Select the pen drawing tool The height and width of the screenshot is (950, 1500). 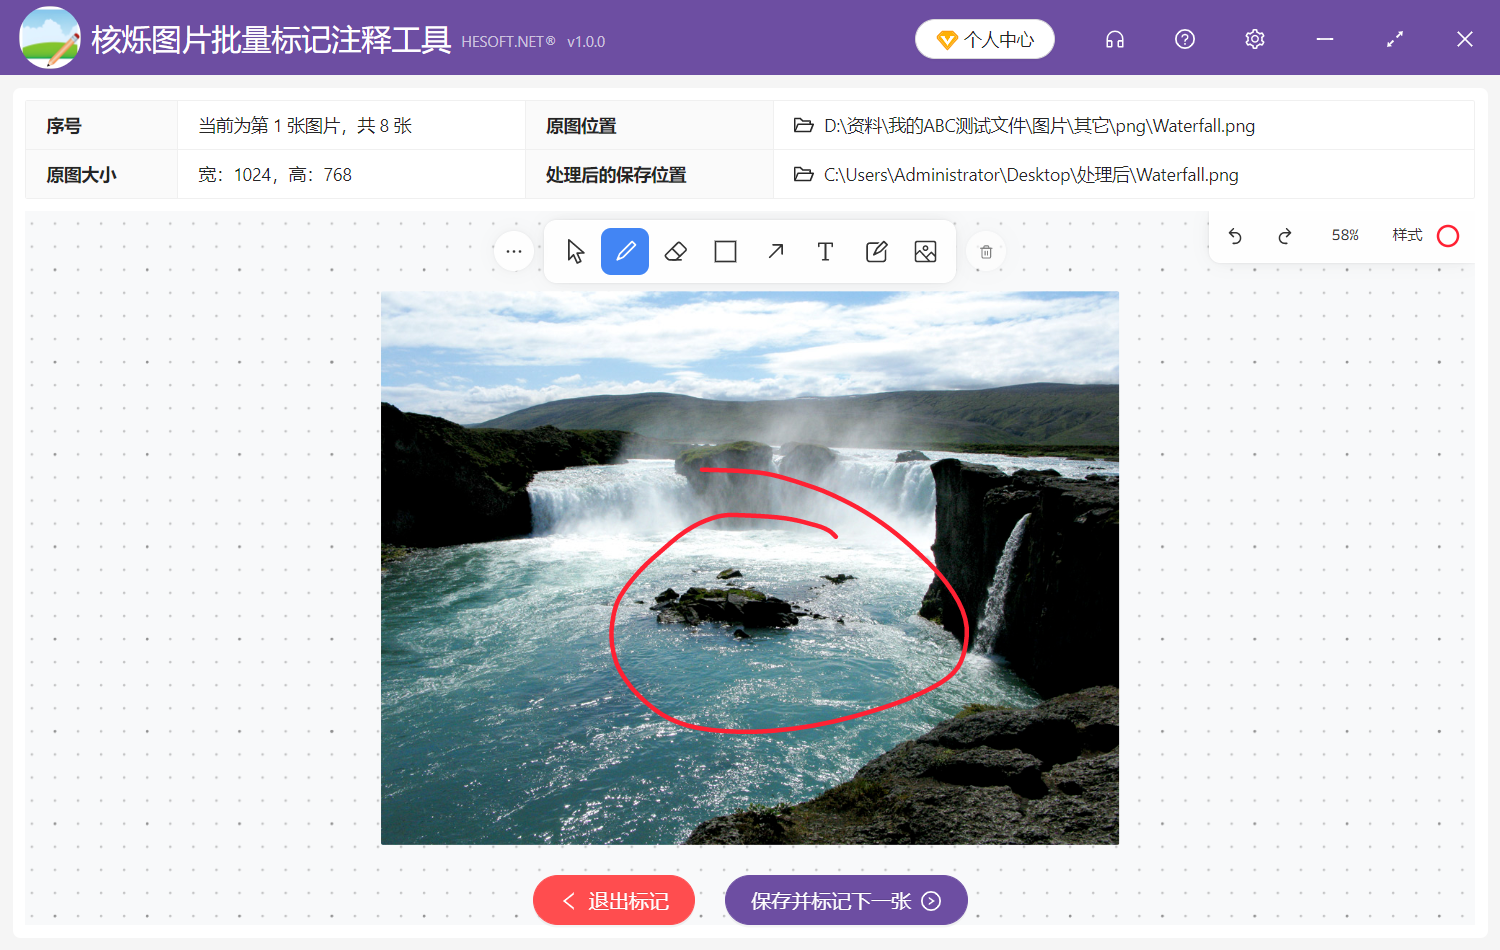pos(625,251)
